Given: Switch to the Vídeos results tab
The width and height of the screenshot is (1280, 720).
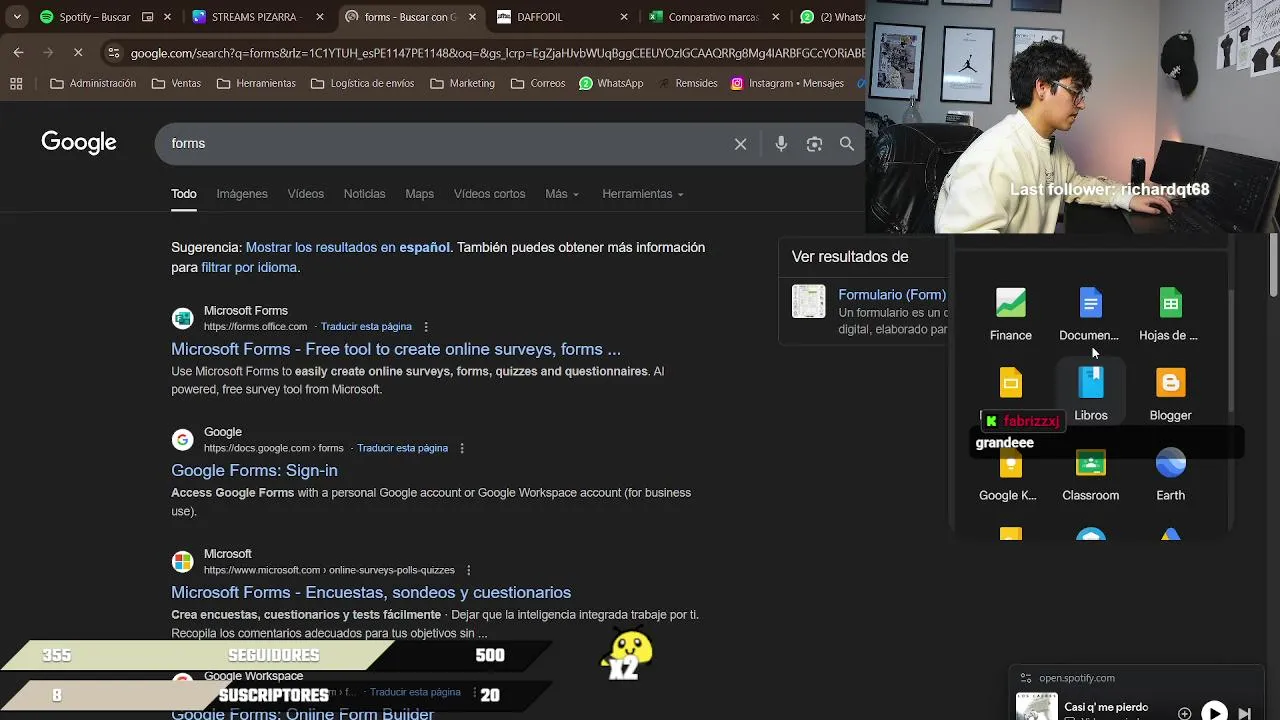Looking at the screenshot, I should pyautogui.click(x=305, y=194).
